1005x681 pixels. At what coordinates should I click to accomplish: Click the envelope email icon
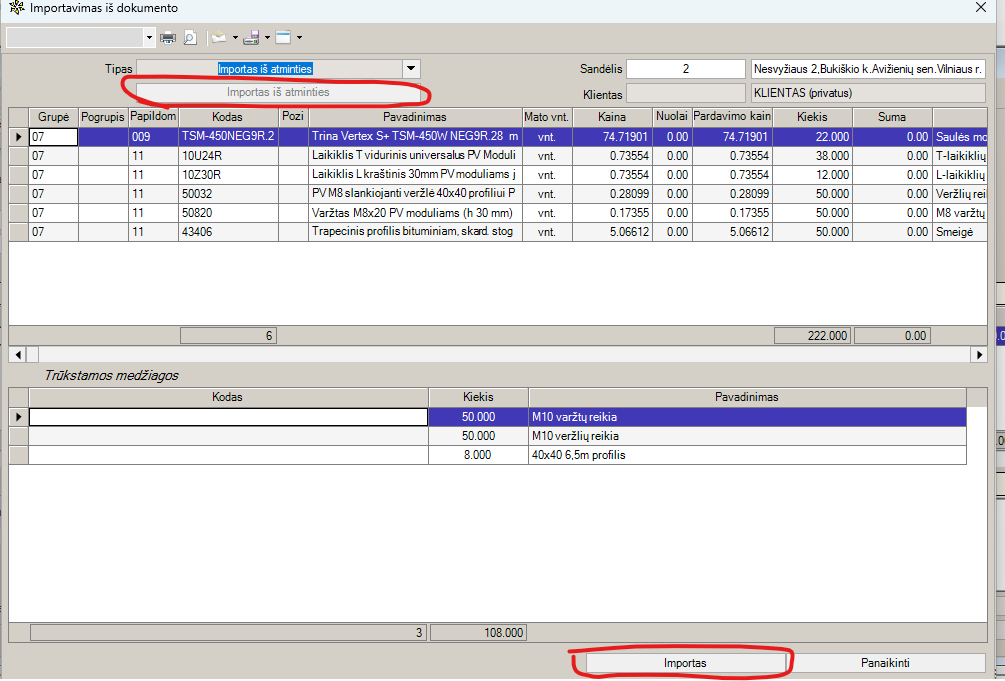218,38
